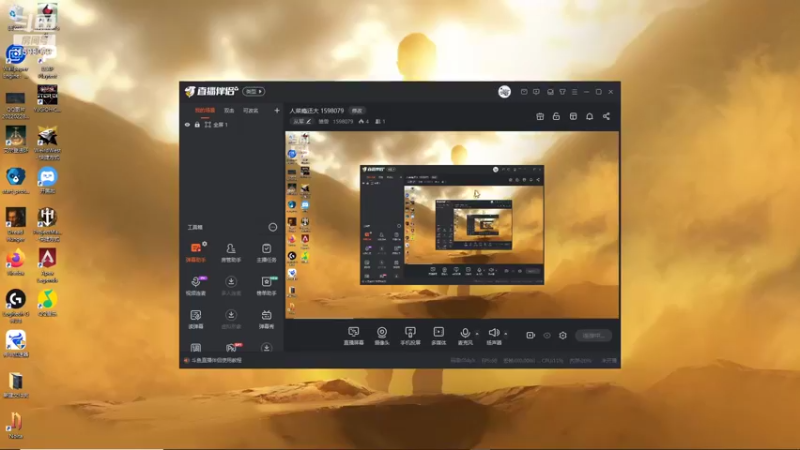The height and width of the screenshot is (450, 800).
Task: Click the QQ音乐 green note desktop shortcut
Action: click(x=47, y=303)
